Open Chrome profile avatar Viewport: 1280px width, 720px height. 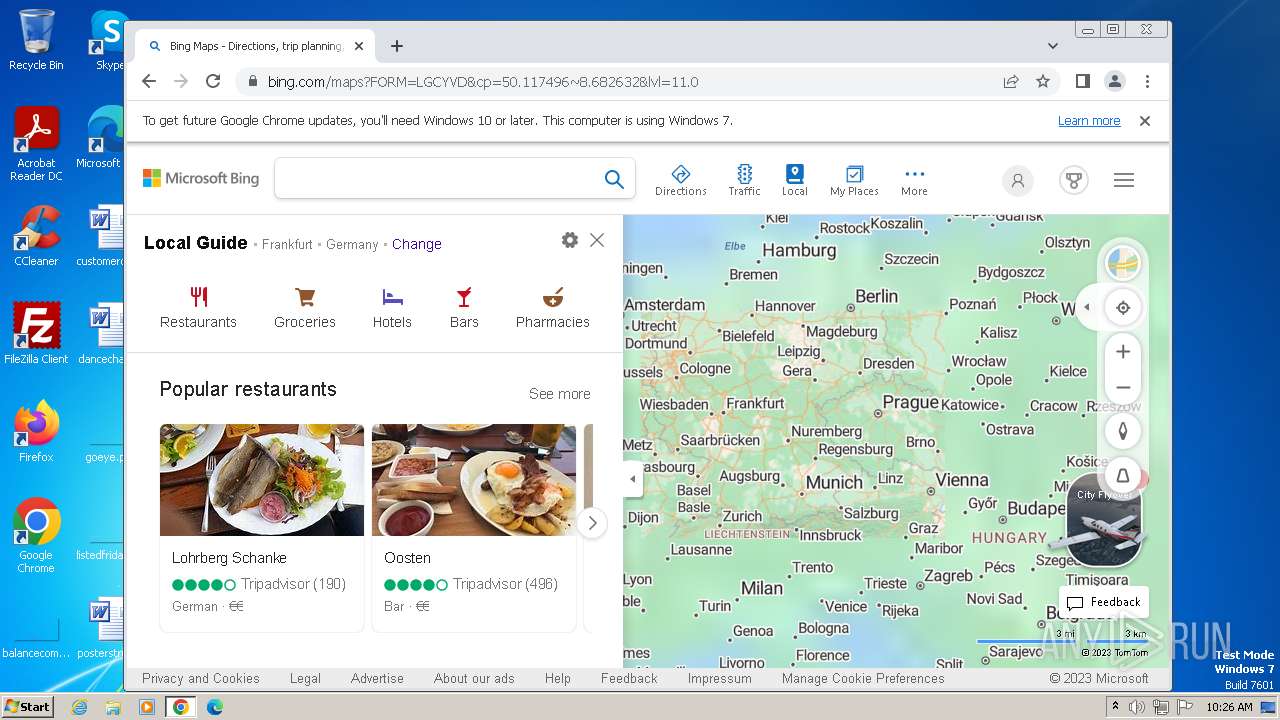click(1115, 82)
